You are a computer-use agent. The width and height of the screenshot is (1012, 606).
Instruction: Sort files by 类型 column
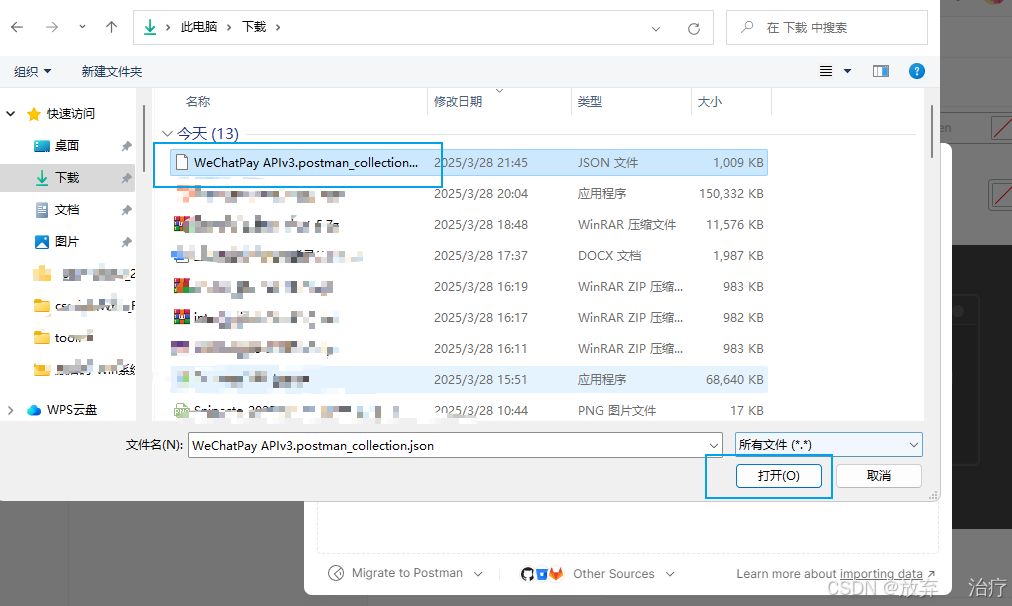click(x=589, y=101)
